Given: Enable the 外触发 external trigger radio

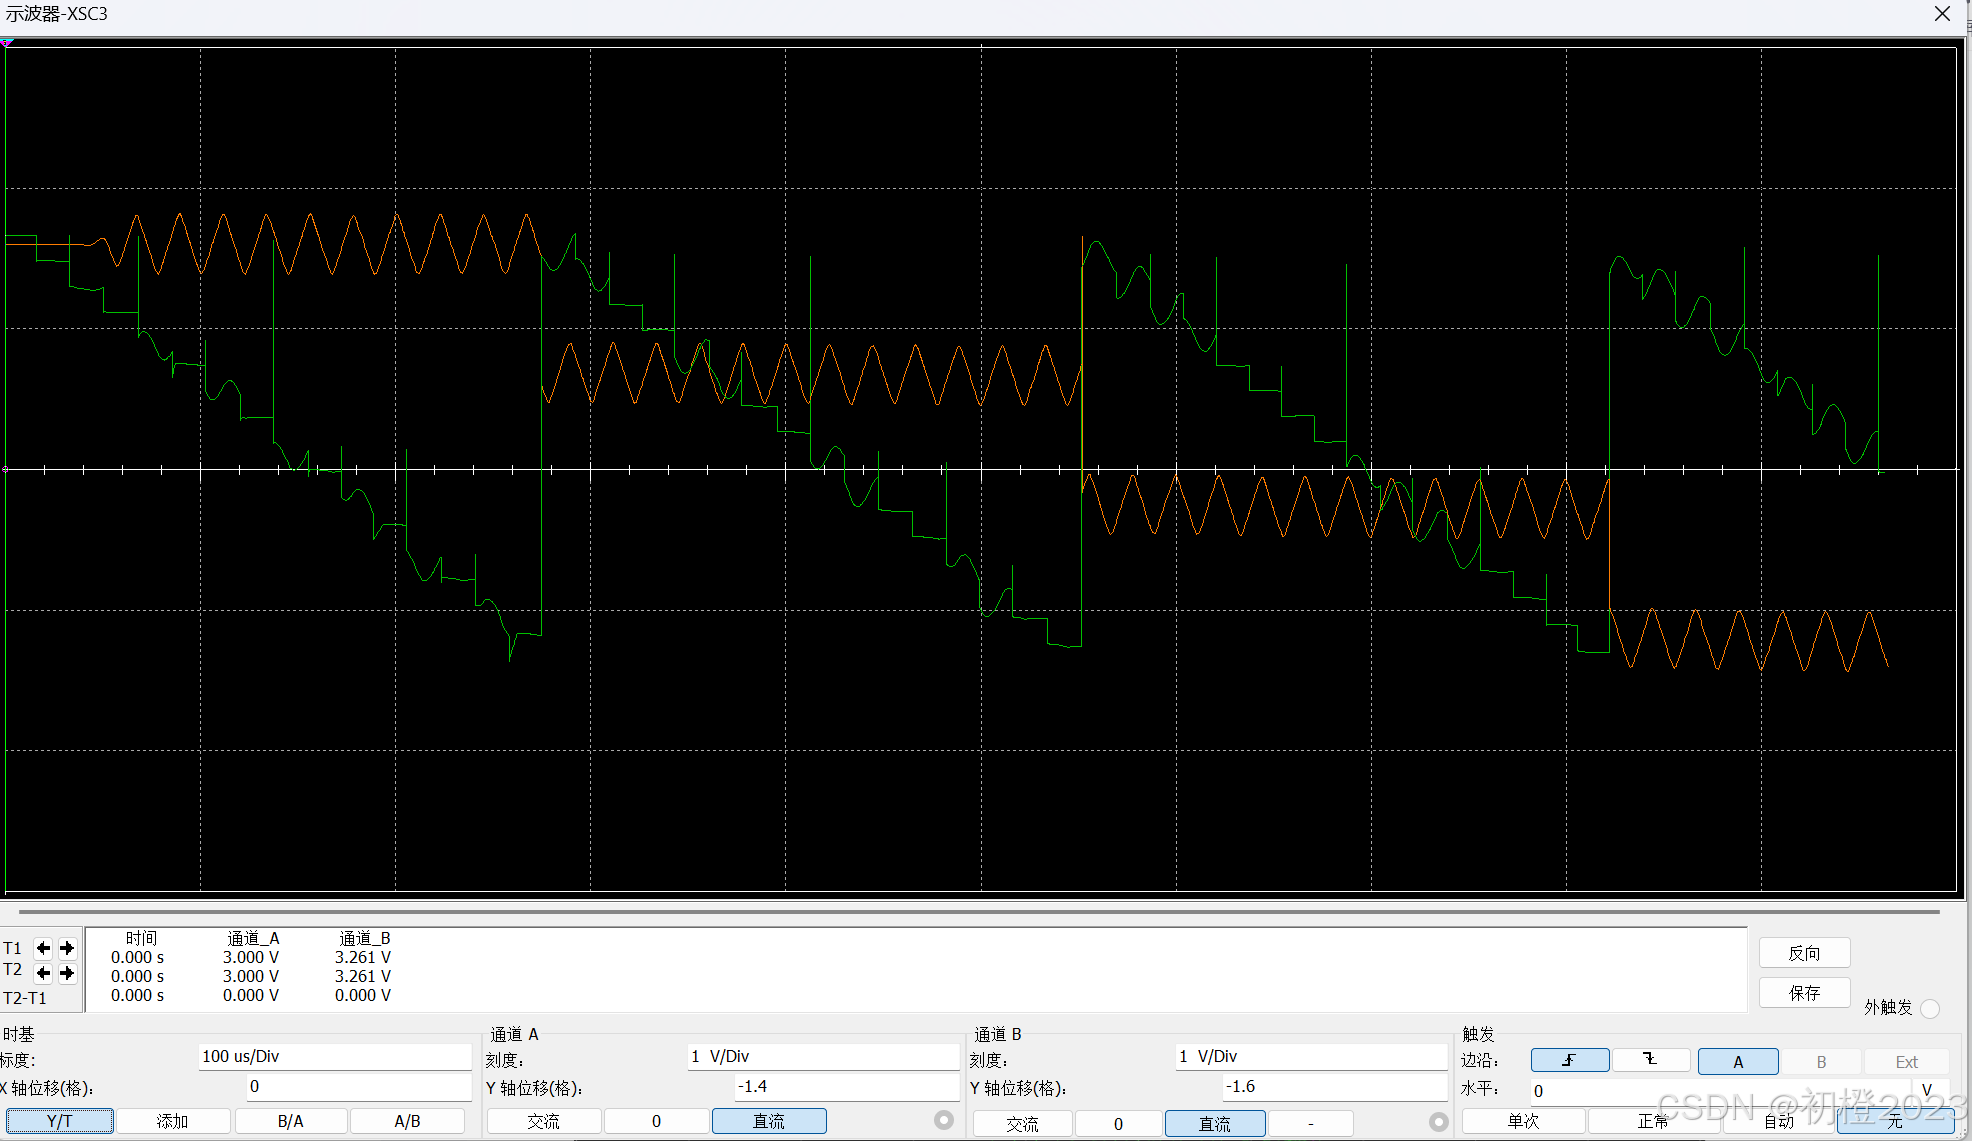Looking at the screenshot, I should [x=1930, y=1008].
